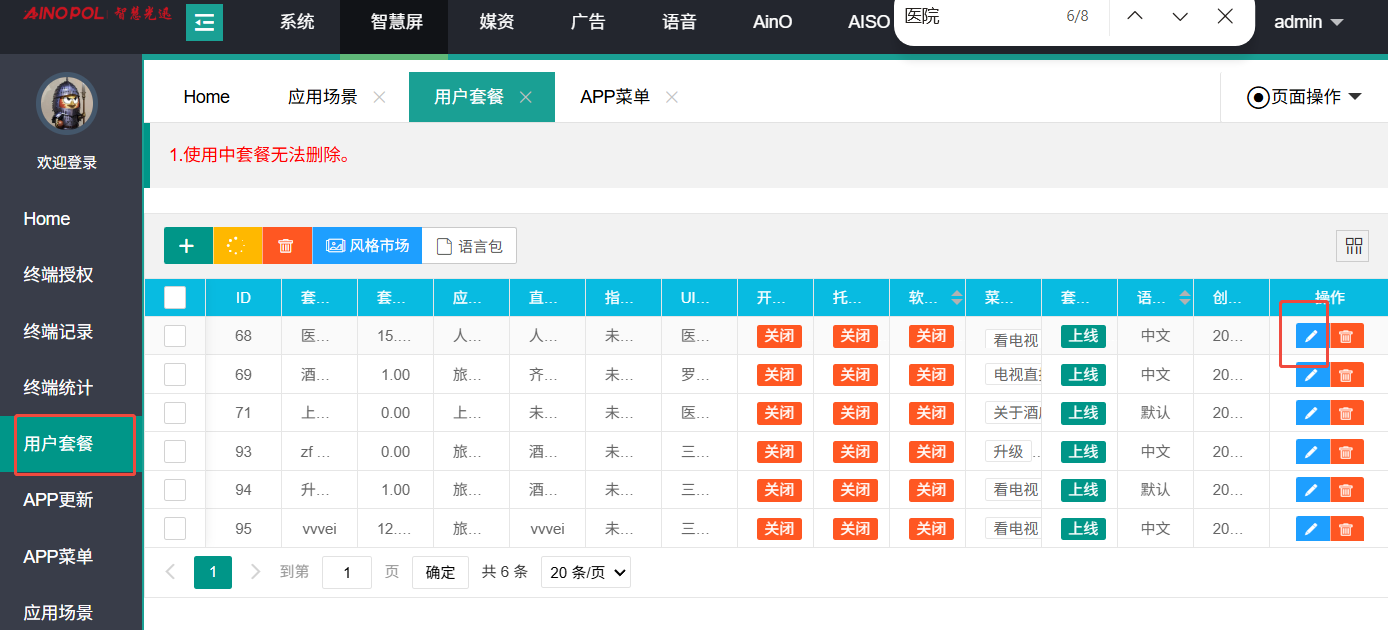Check the checkbox for row ID 93
The width and height of the screenshot is (1388, 630).
(x=175, y=452)
